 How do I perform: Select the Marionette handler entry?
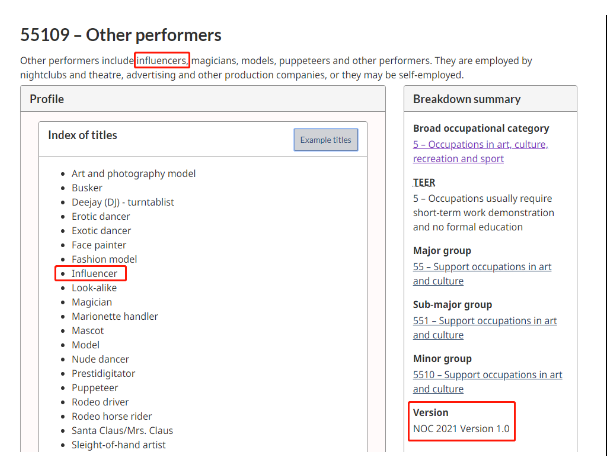click(x=114, y=316)
